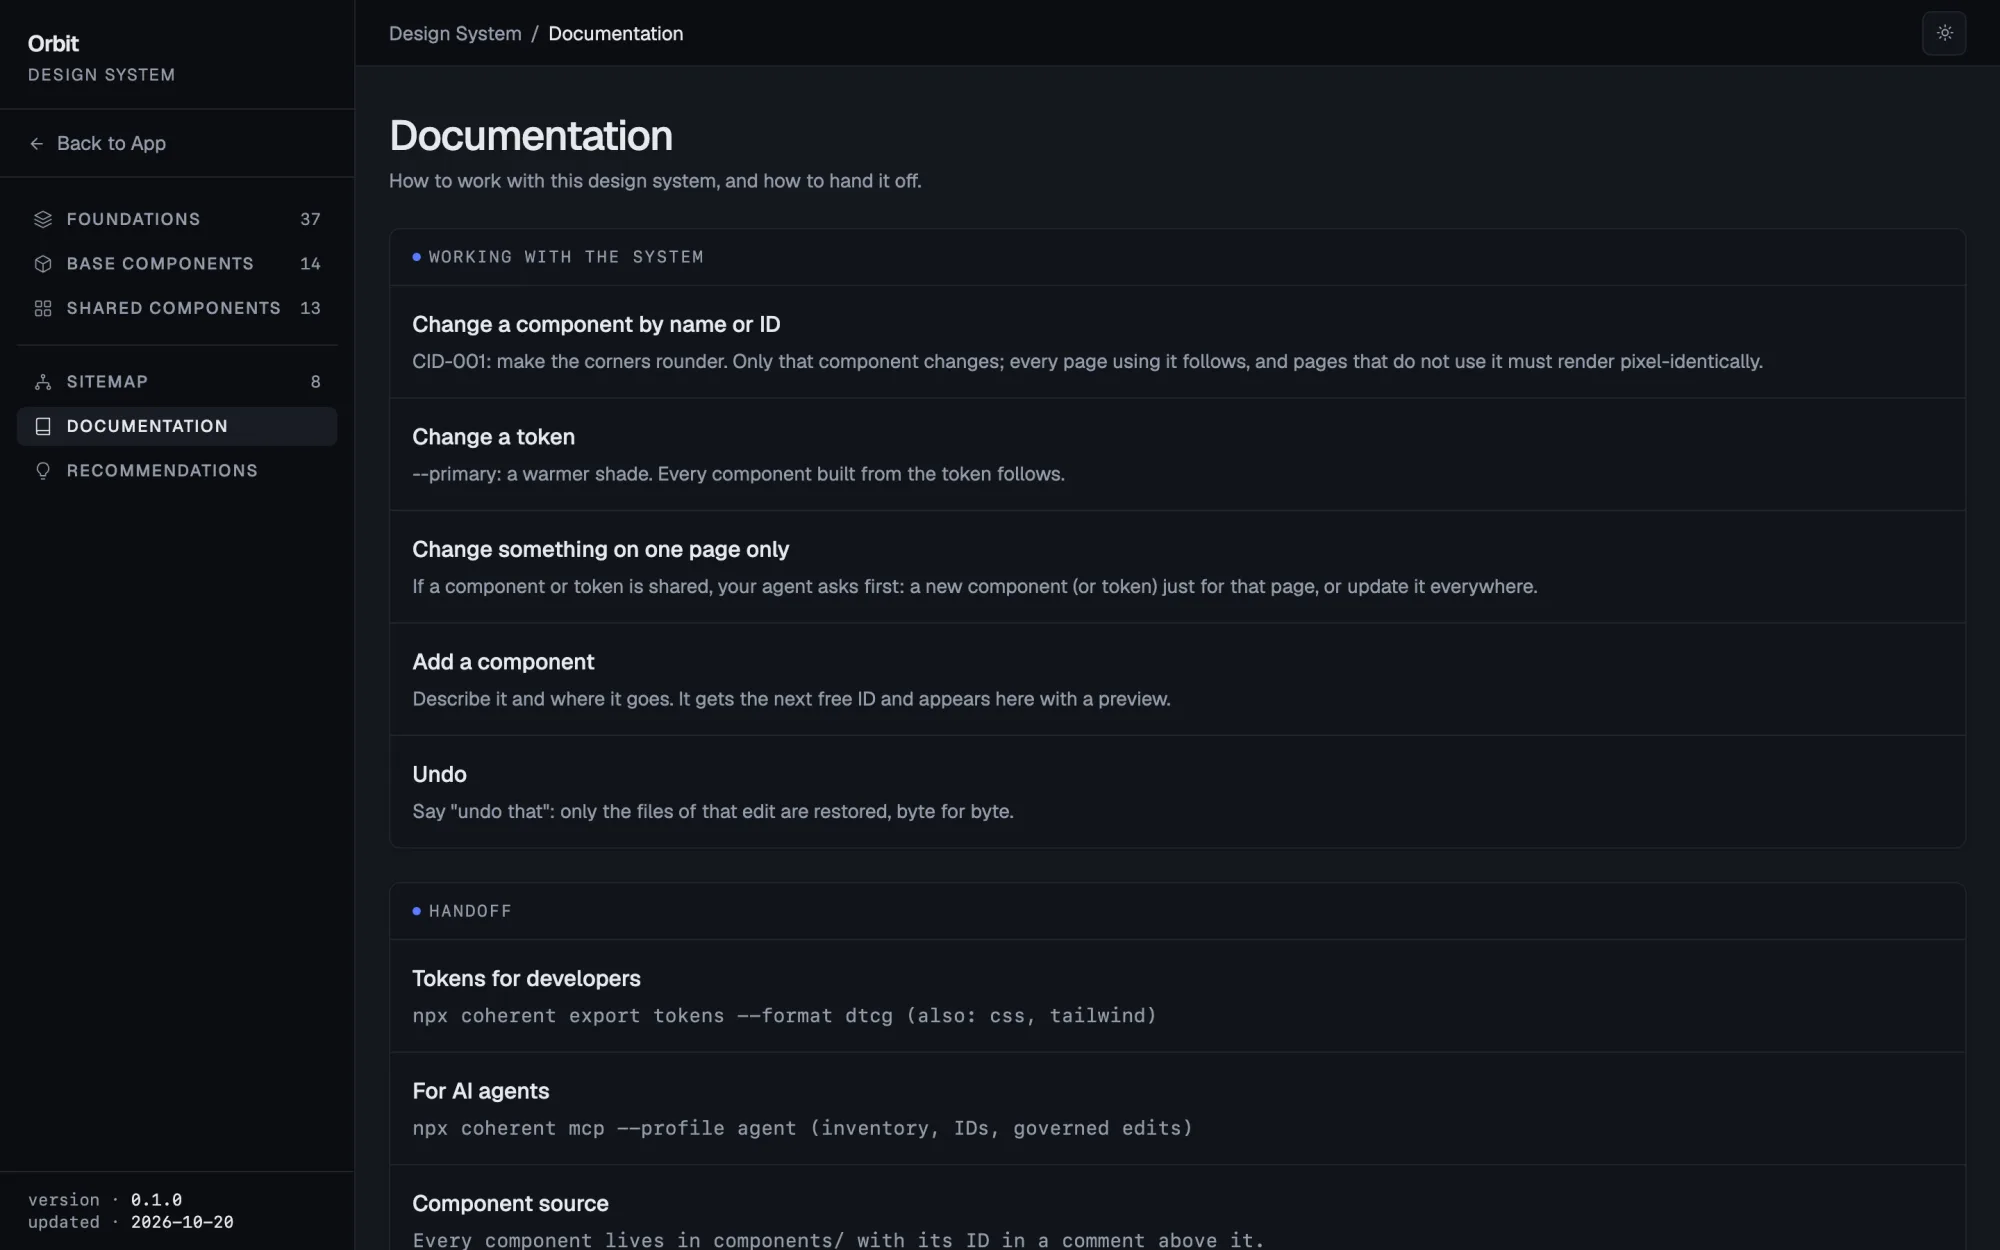Viewport: 2000px width, 1250px height.
Task: Click the 'npx coherent mcp --profile agent' command
Action: point(802,1128)
